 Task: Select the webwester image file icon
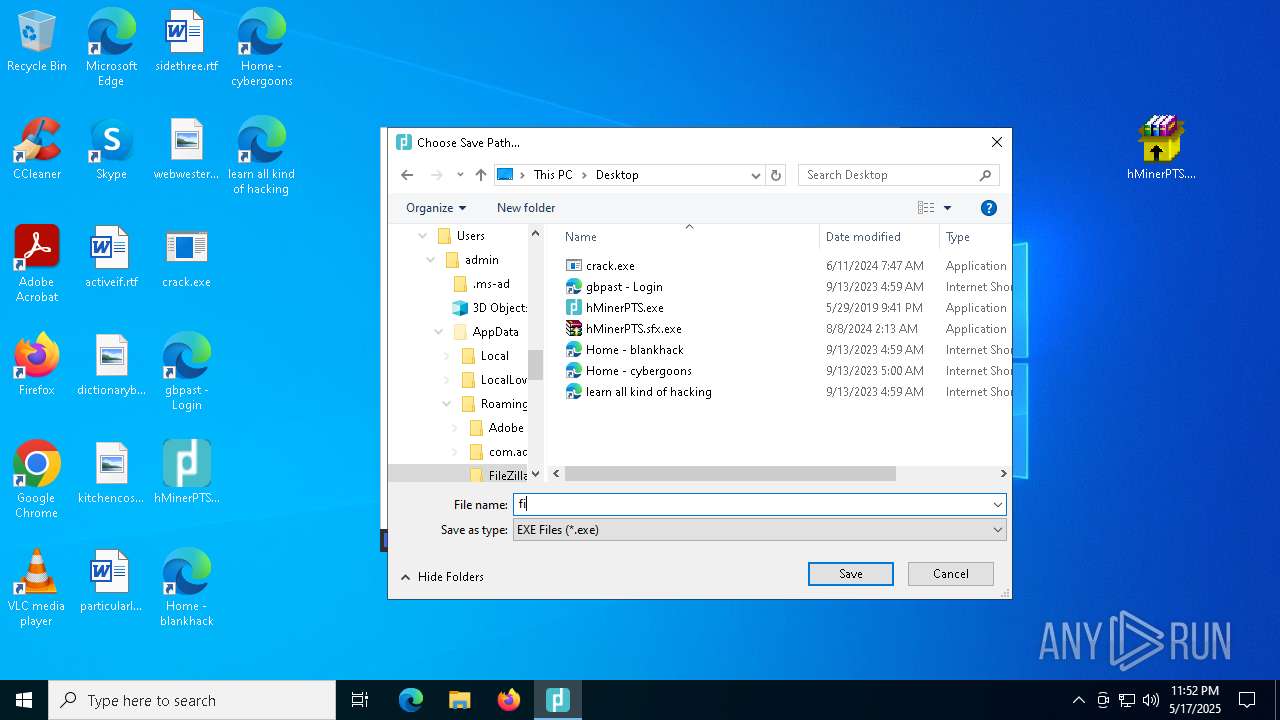[186, 150]
